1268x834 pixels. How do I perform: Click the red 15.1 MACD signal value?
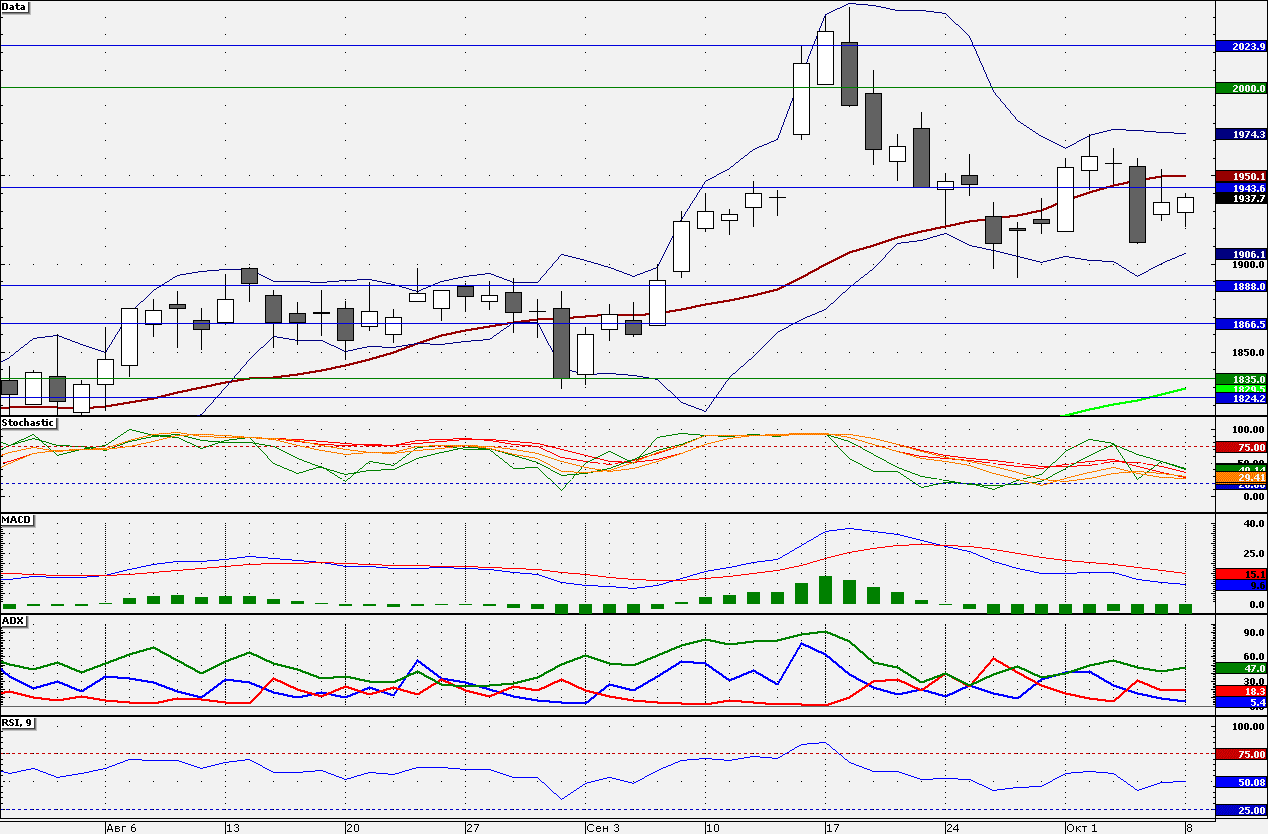tap(1241, 574)
